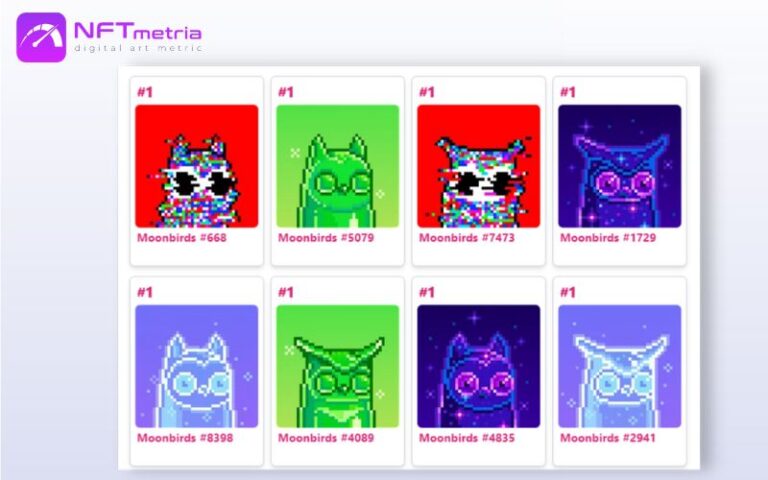Click the Moonbirds #4835 title text
Viewport: 768px width, 480px height.
tap(467, 438)
